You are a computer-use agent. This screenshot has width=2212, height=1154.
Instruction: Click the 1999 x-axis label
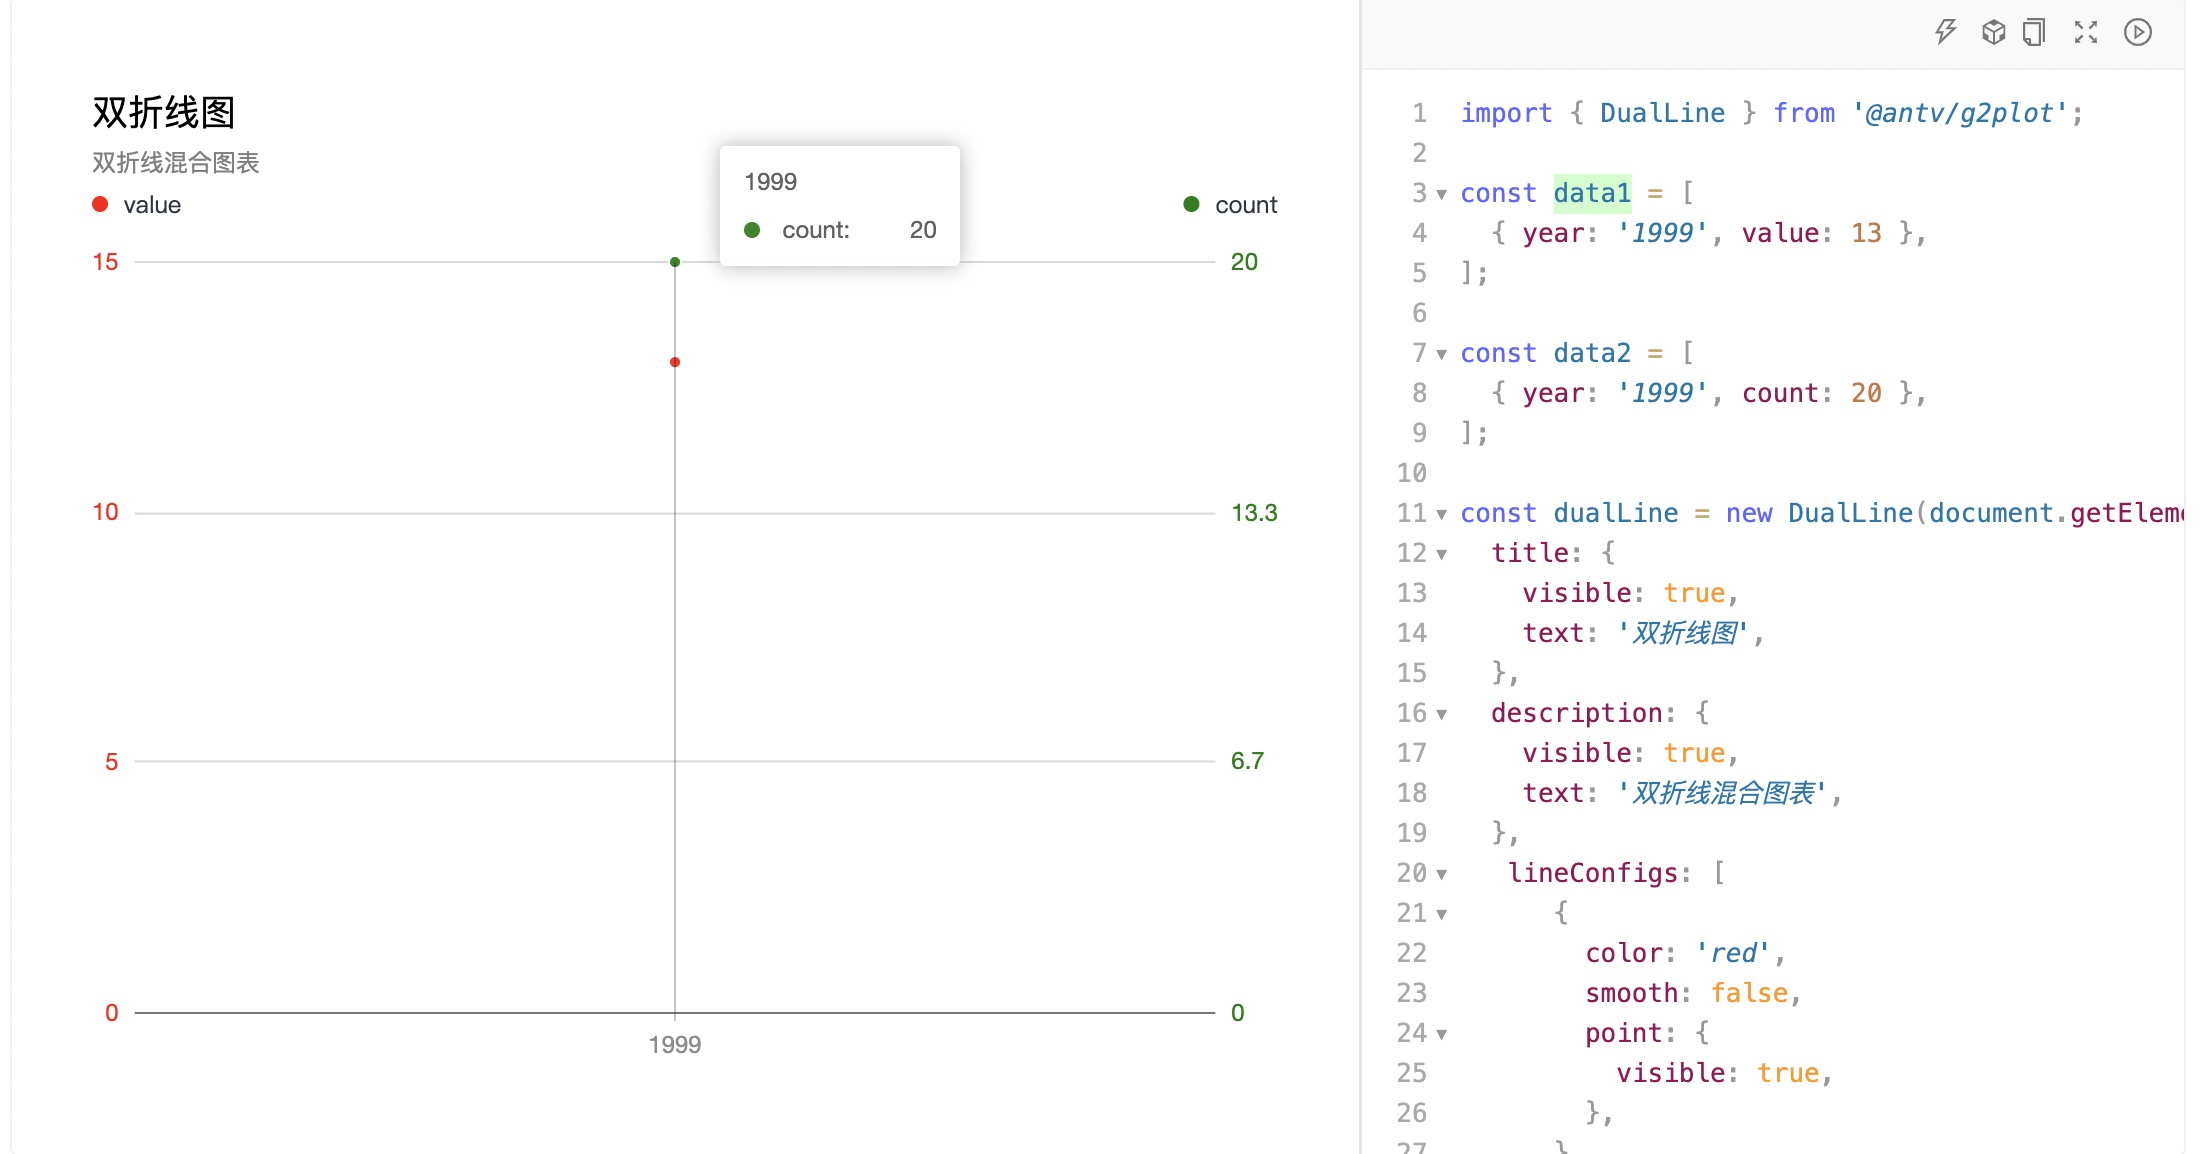click(x=675, y=1045)
